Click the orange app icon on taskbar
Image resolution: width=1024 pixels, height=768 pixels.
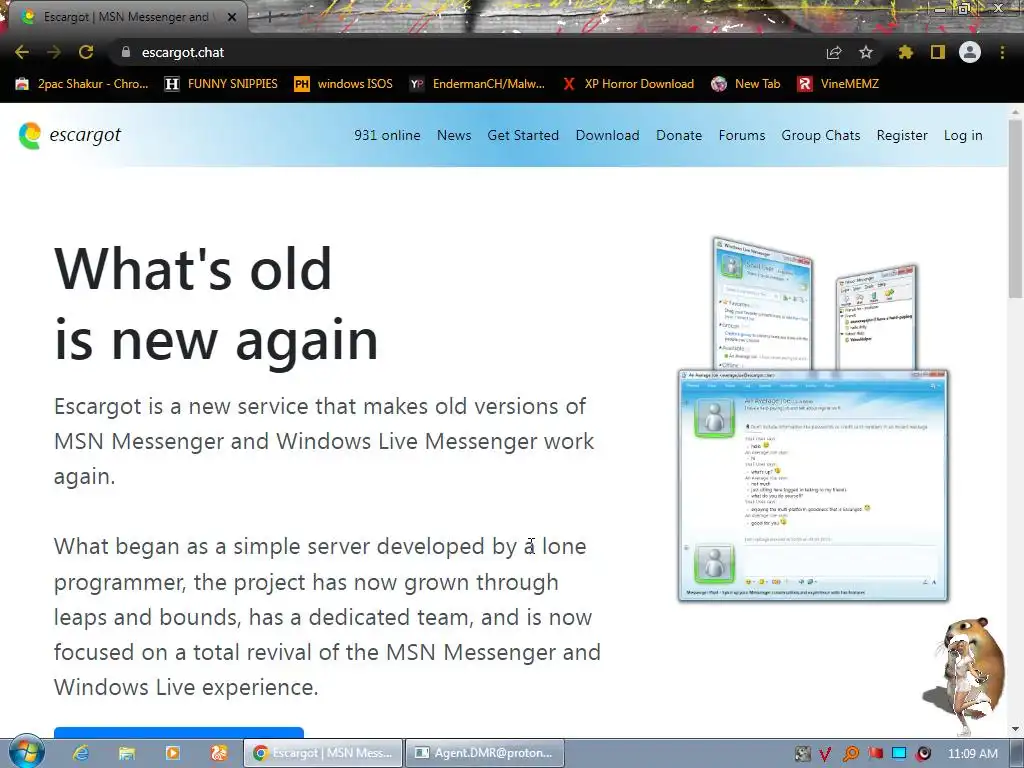click(x=219, y=753)
